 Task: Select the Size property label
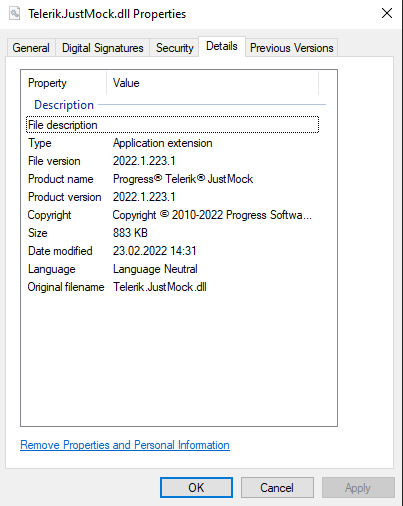(38, 233)
